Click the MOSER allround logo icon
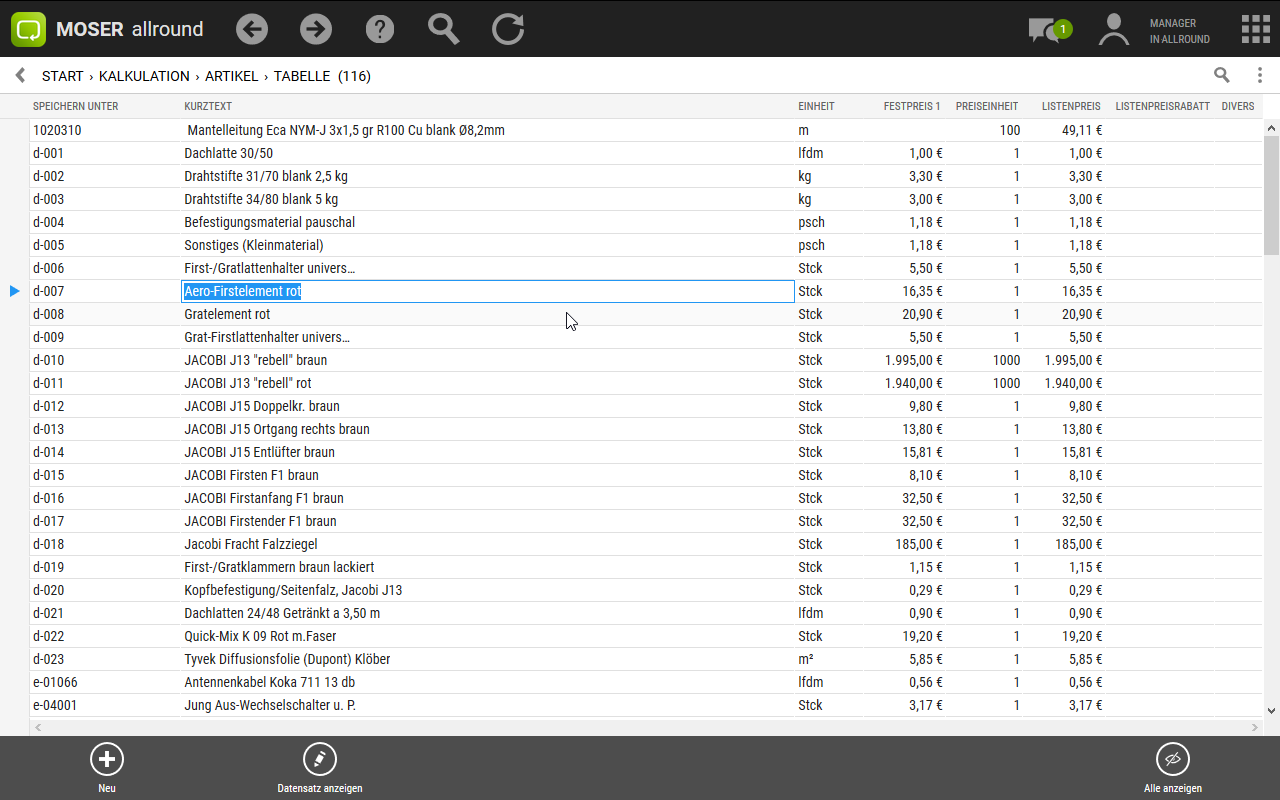This screenshot has height=800, width=1280. (x=29, y=29)
